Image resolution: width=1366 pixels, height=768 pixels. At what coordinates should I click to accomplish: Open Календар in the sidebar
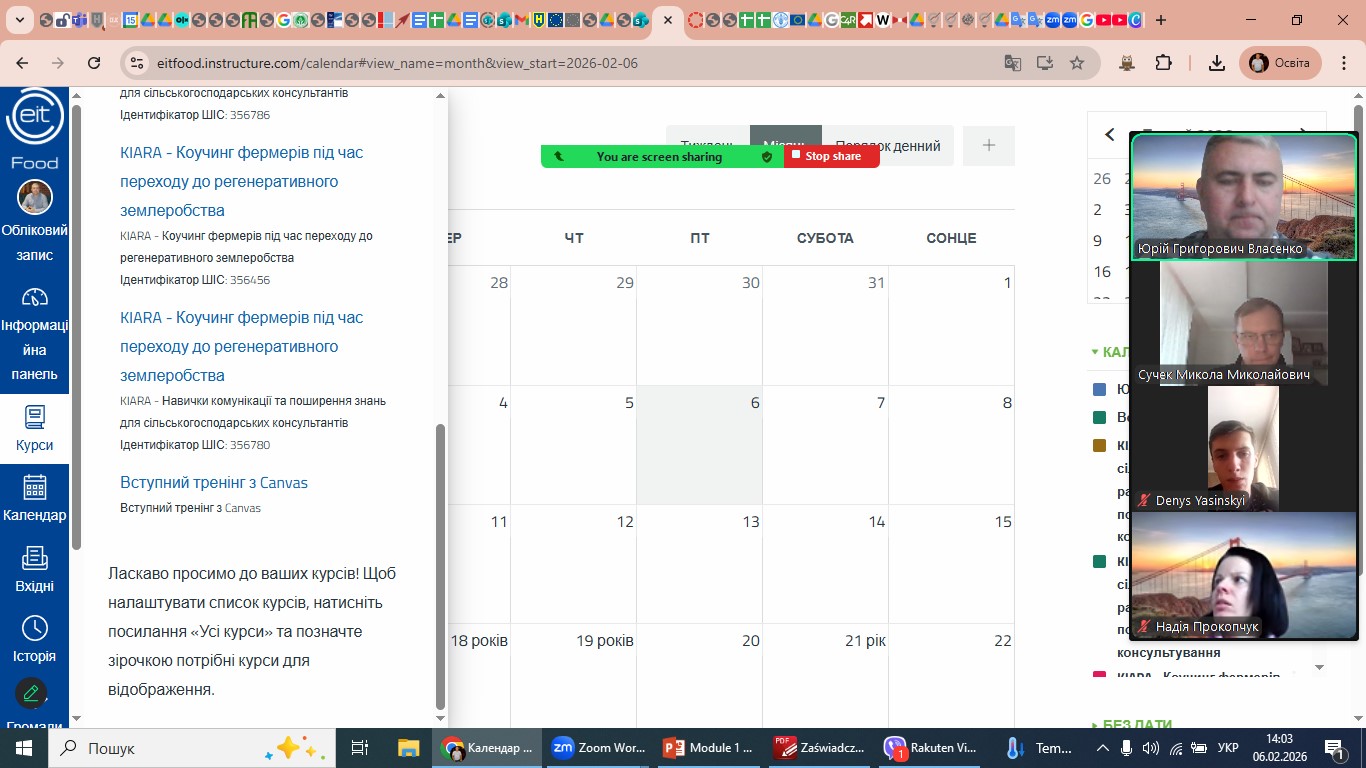coord(35,499)
